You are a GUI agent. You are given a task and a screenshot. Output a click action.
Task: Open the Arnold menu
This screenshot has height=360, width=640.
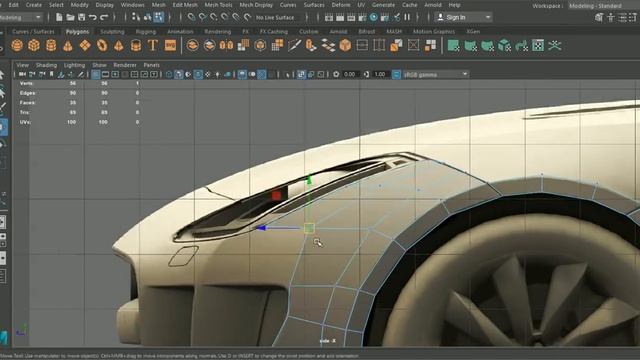click(x=433, y=5)
